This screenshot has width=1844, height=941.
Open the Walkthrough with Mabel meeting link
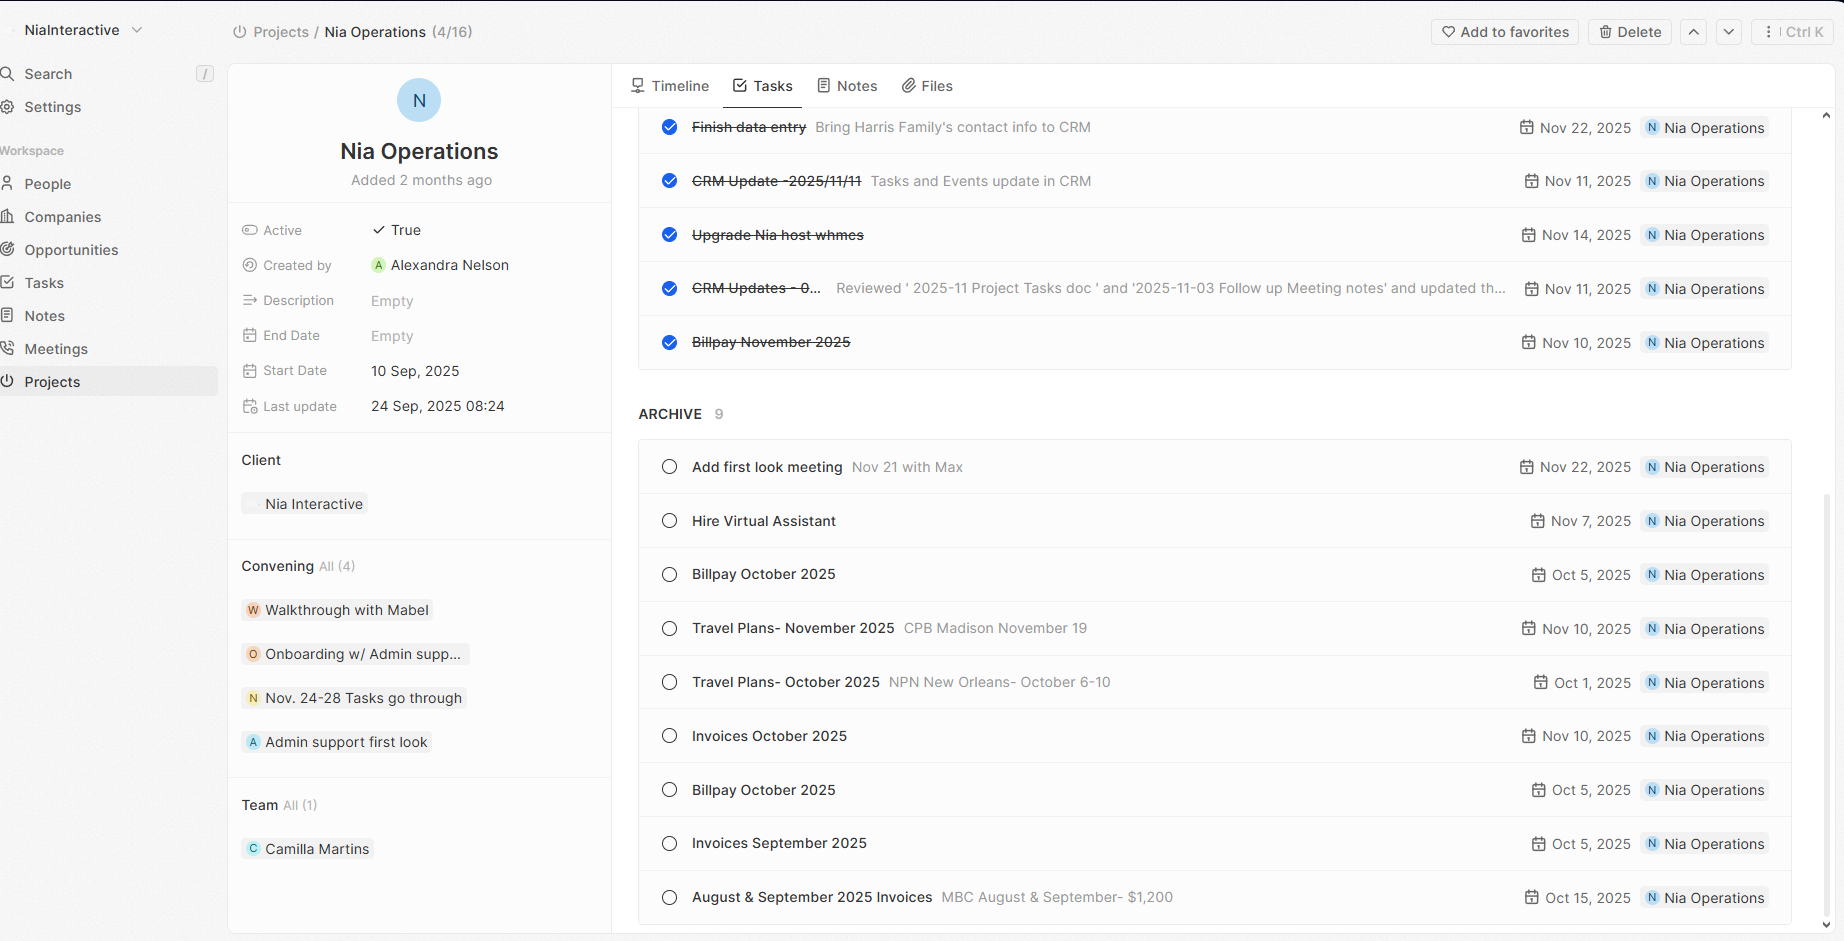click(x=346, y=610)
